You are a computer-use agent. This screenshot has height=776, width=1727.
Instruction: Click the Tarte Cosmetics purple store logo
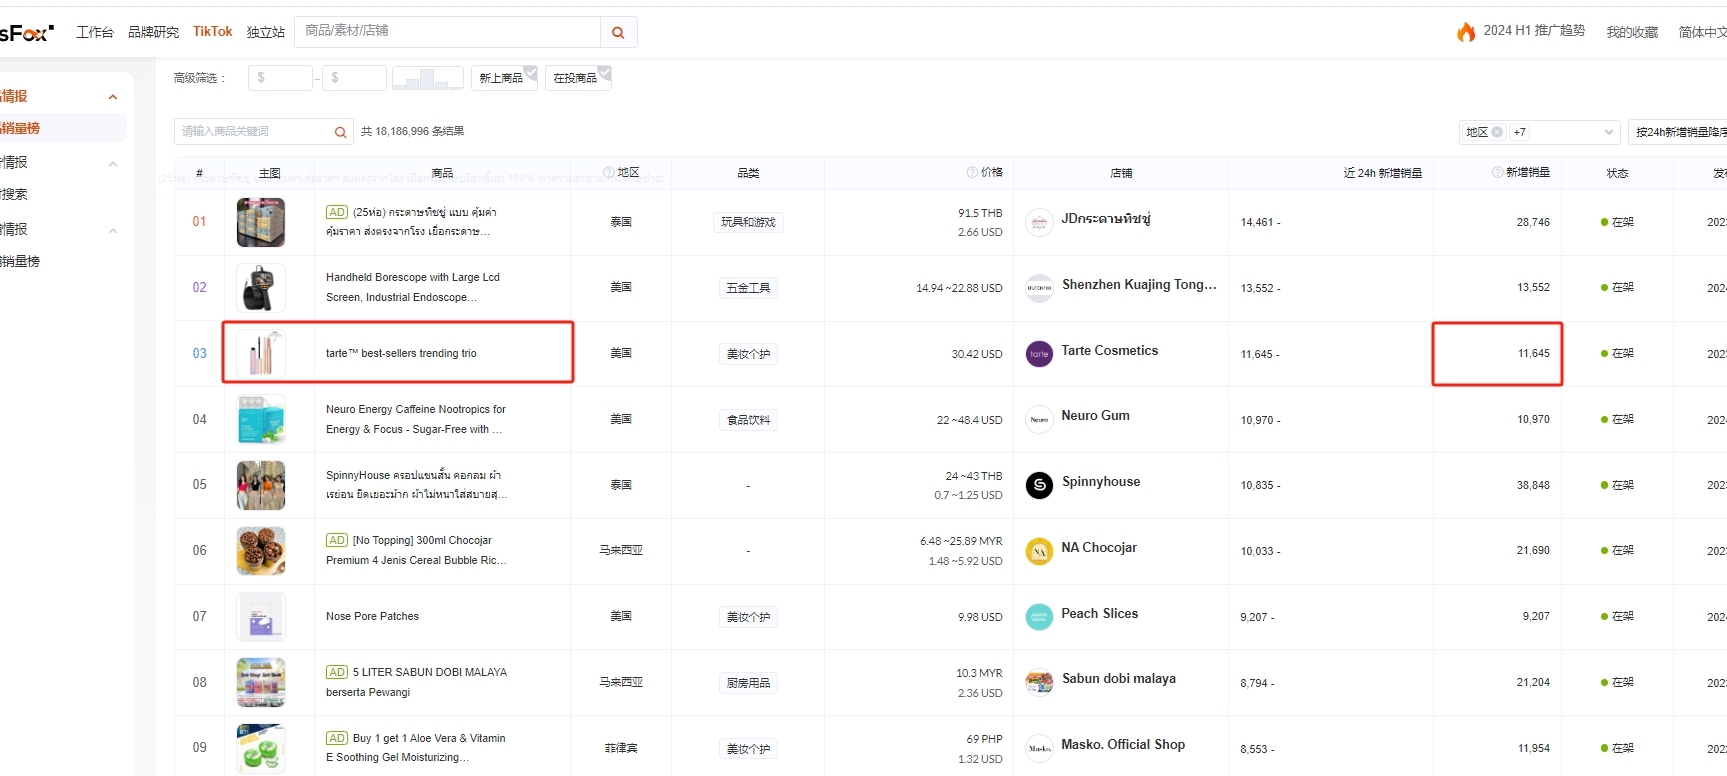coord(1039,354)
